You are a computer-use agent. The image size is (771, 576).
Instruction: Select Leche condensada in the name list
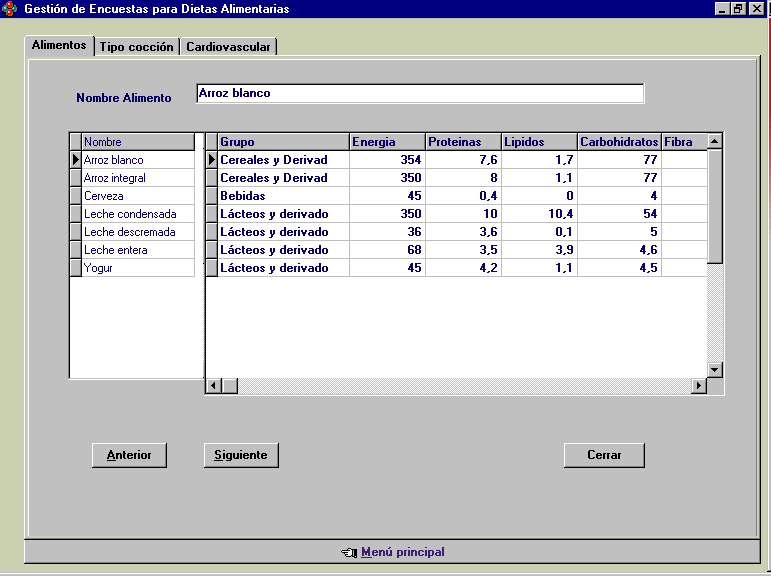tap(130, 214)
